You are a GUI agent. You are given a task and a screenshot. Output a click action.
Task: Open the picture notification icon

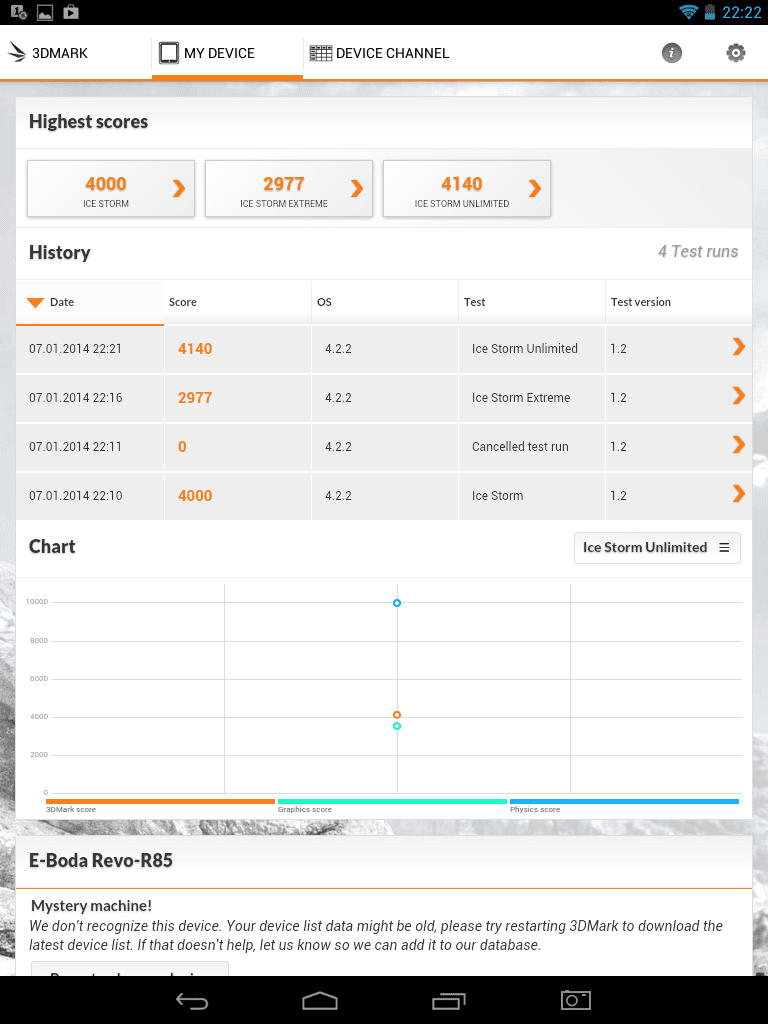pos(45,12)
